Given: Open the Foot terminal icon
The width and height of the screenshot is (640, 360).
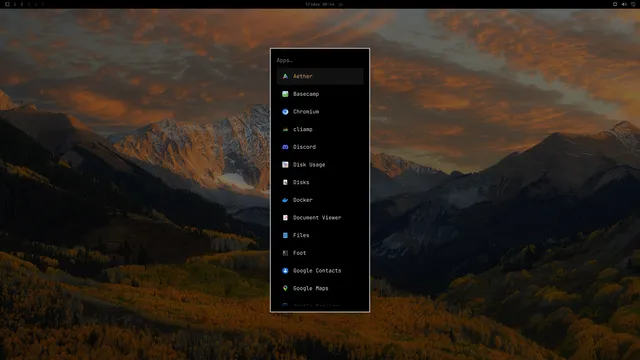Looking at the screenshot, I should coord(285,253).
